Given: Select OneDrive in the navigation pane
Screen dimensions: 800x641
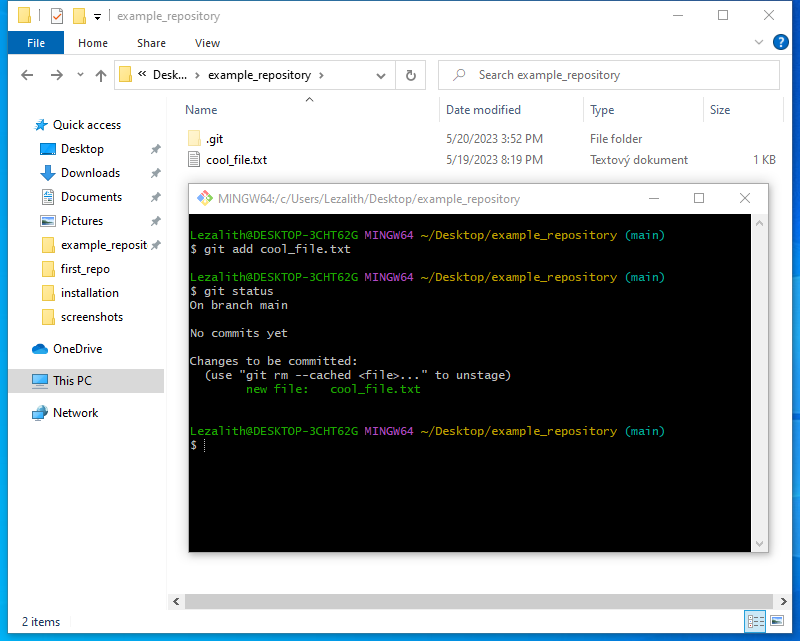Looking at the screenshot, I should (78, 349).
